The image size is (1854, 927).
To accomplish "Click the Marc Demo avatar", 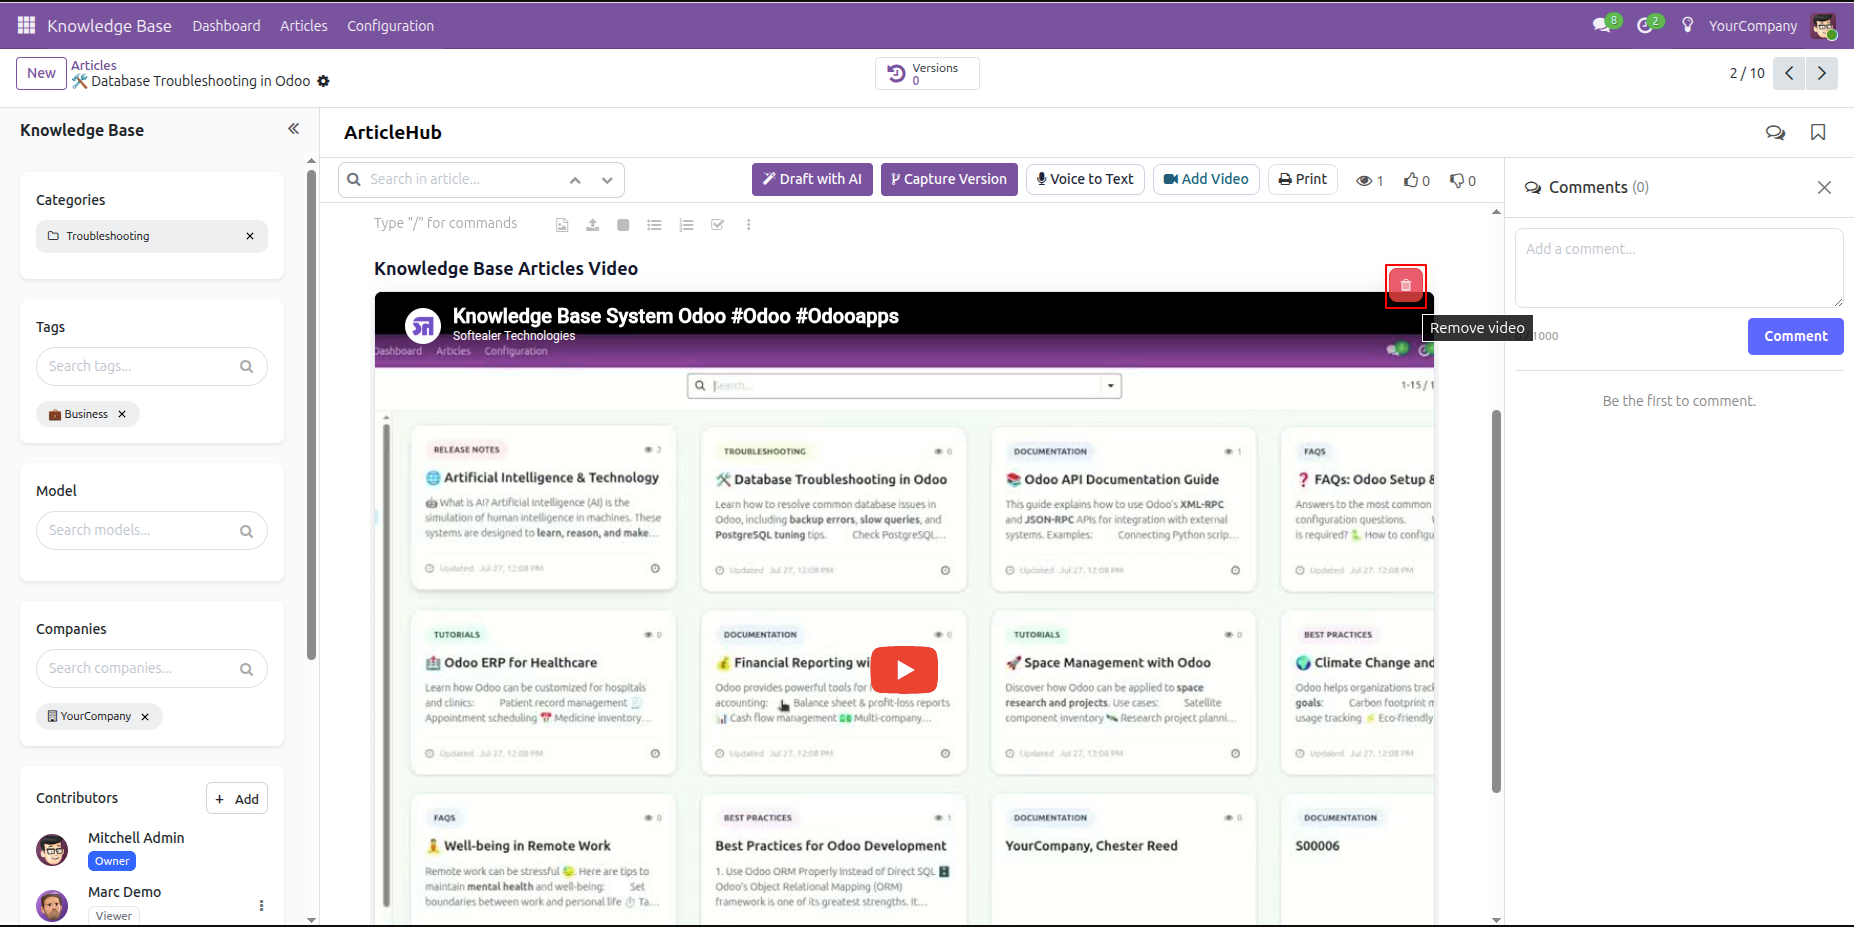I will 52,905.
